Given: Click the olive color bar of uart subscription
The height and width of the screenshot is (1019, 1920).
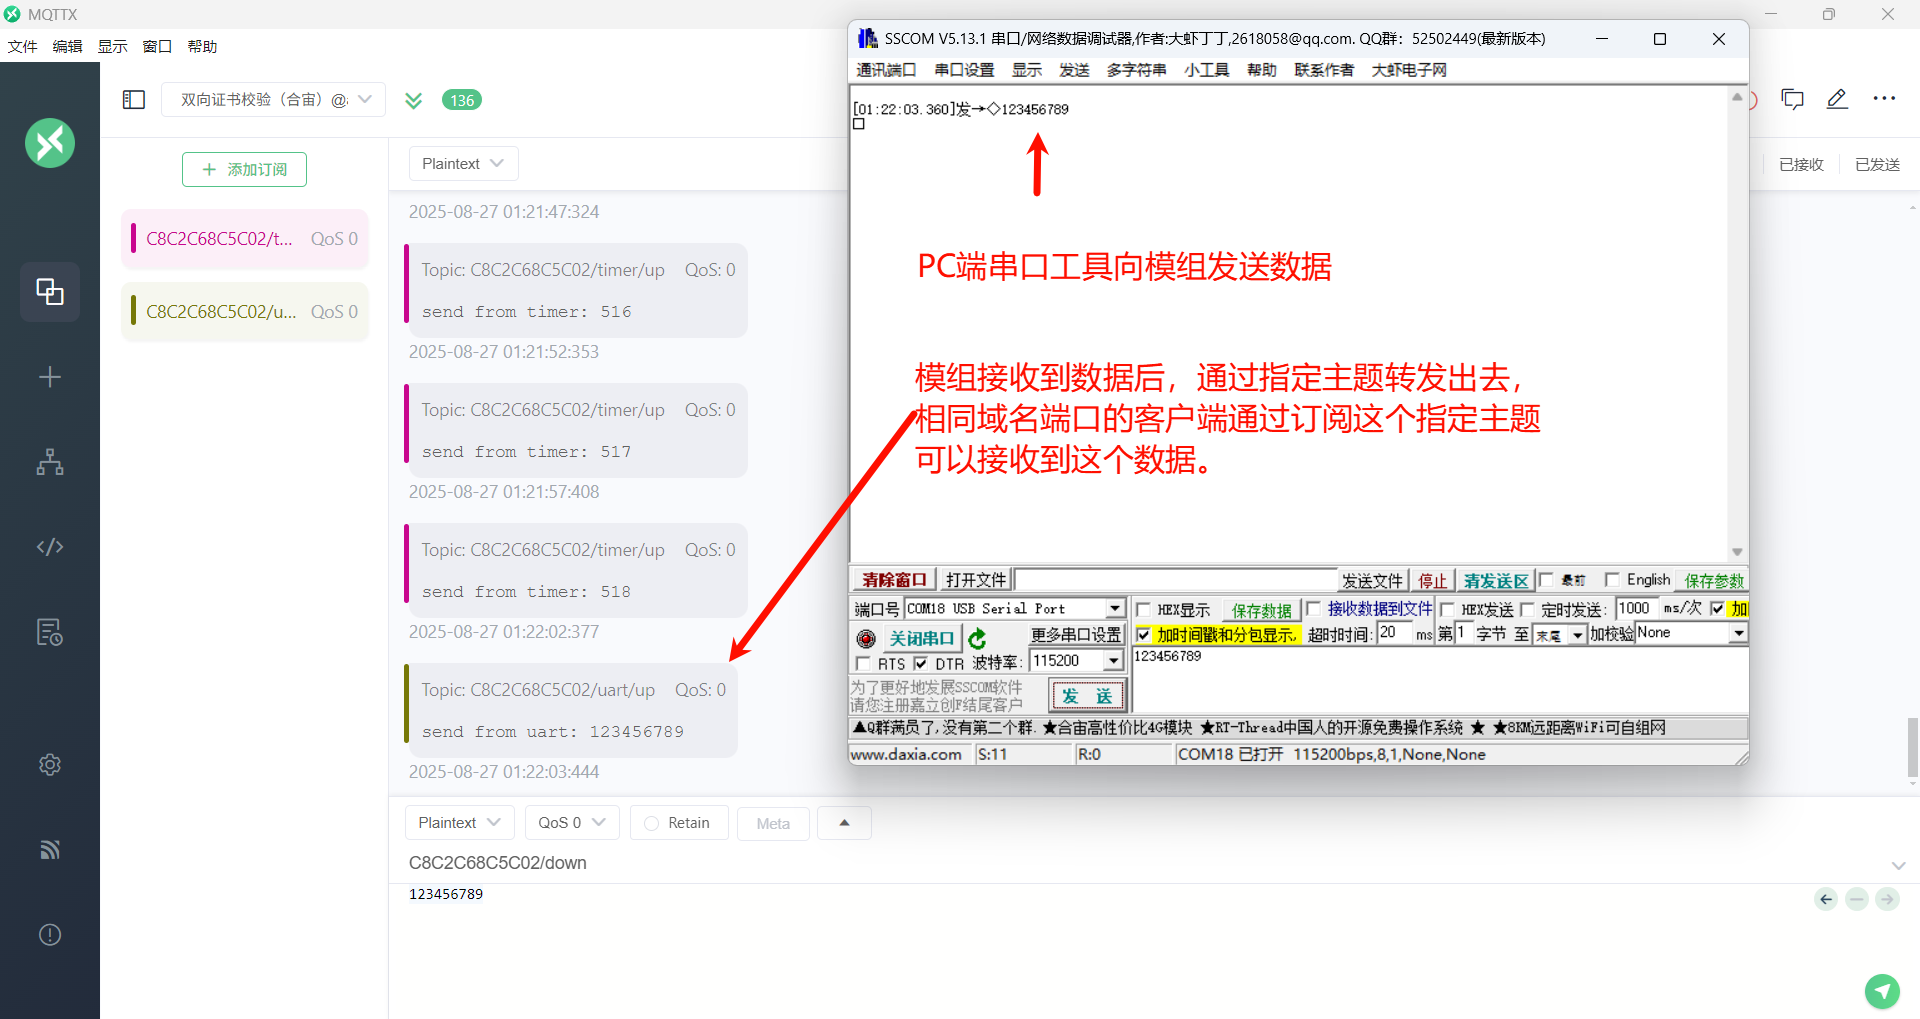Looking at the screenshot, I should (x=133, y=311).
